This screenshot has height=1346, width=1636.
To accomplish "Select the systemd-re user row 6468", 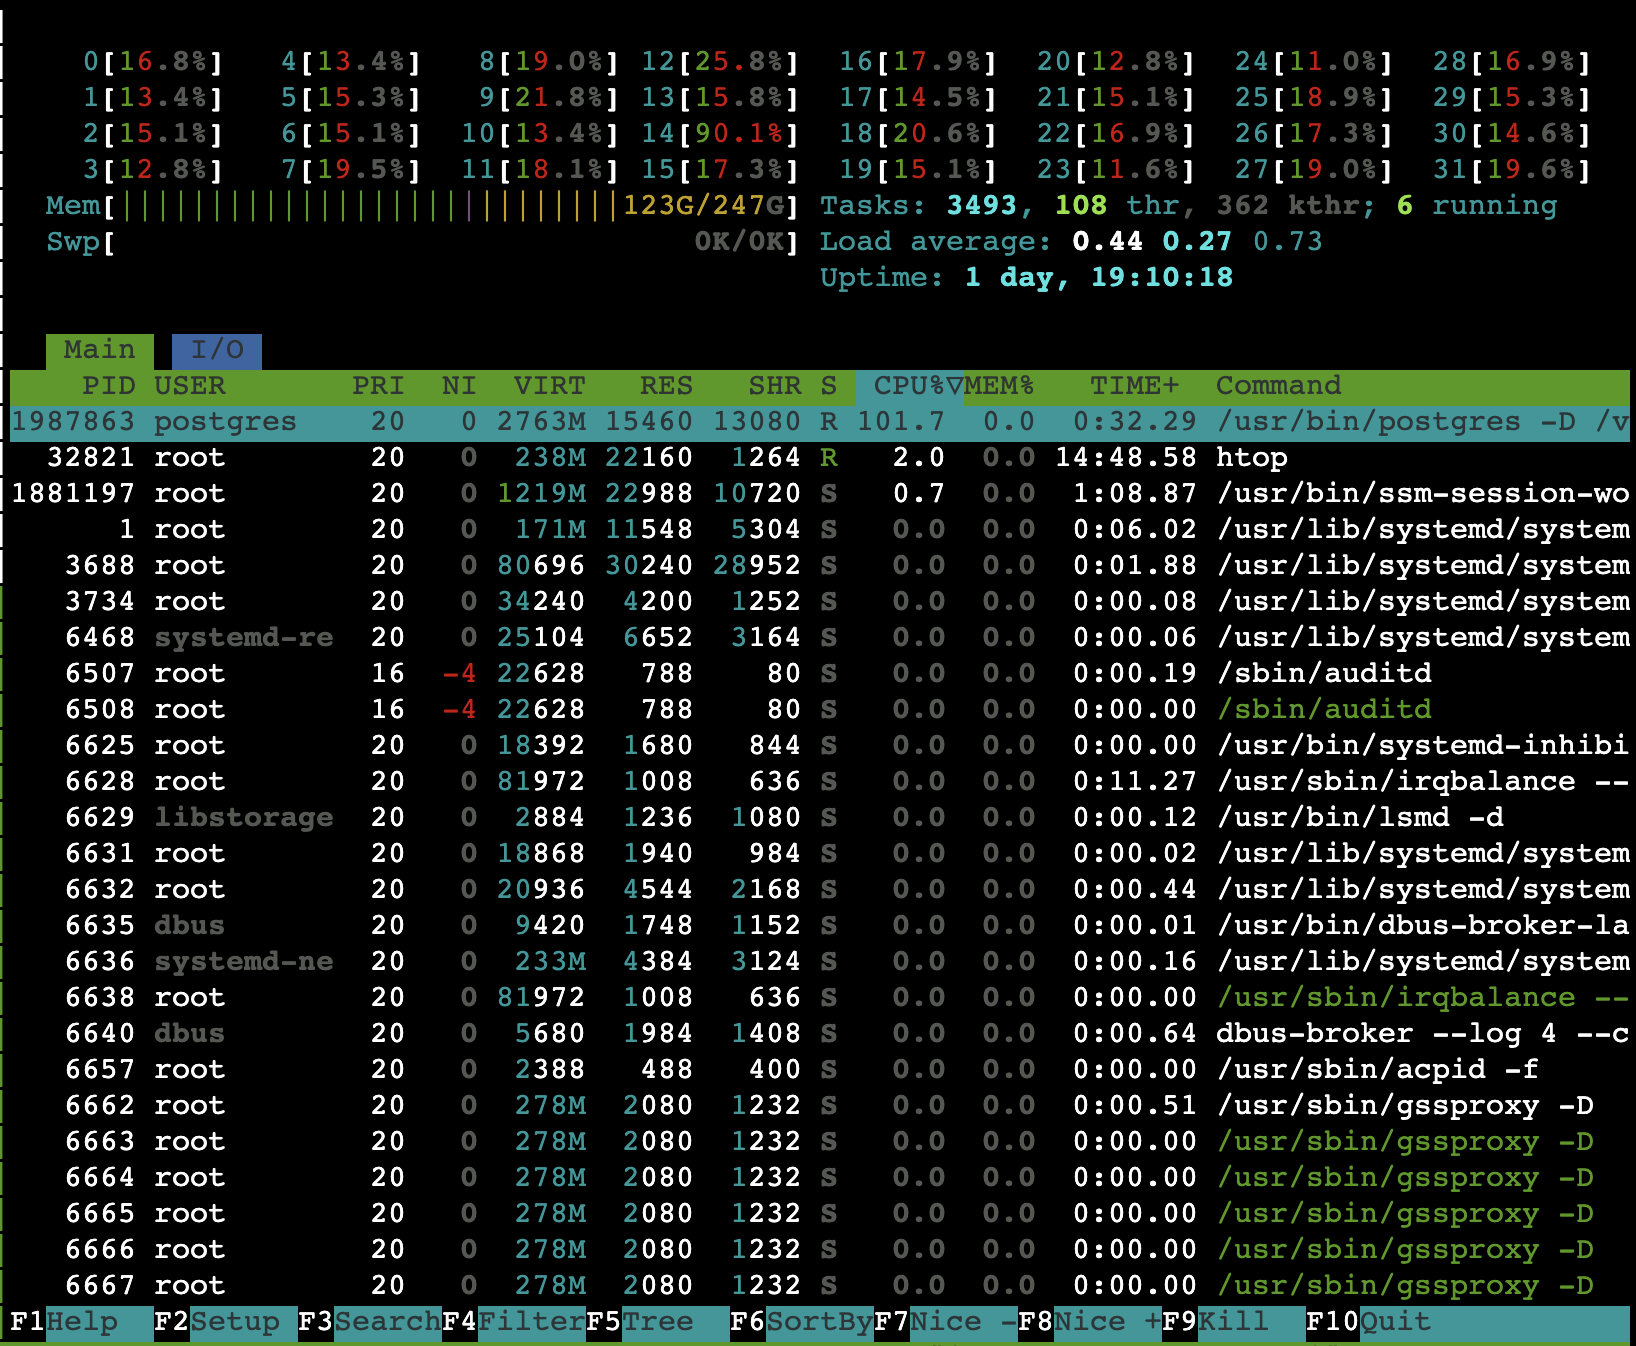I will click(x=820, y=638).
